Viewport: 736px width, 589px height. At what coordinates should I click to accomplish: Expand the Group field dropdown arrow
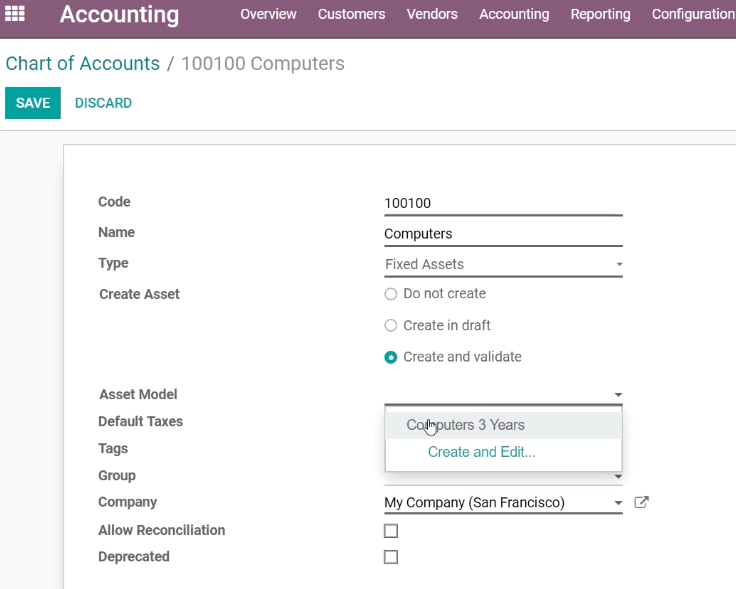pos(618,477)
